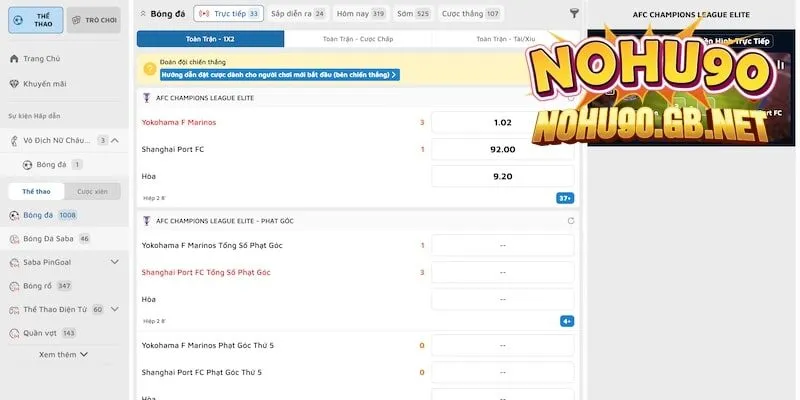
Task: Open Khuyến mãi promotions page
Action: pos(44,84)
